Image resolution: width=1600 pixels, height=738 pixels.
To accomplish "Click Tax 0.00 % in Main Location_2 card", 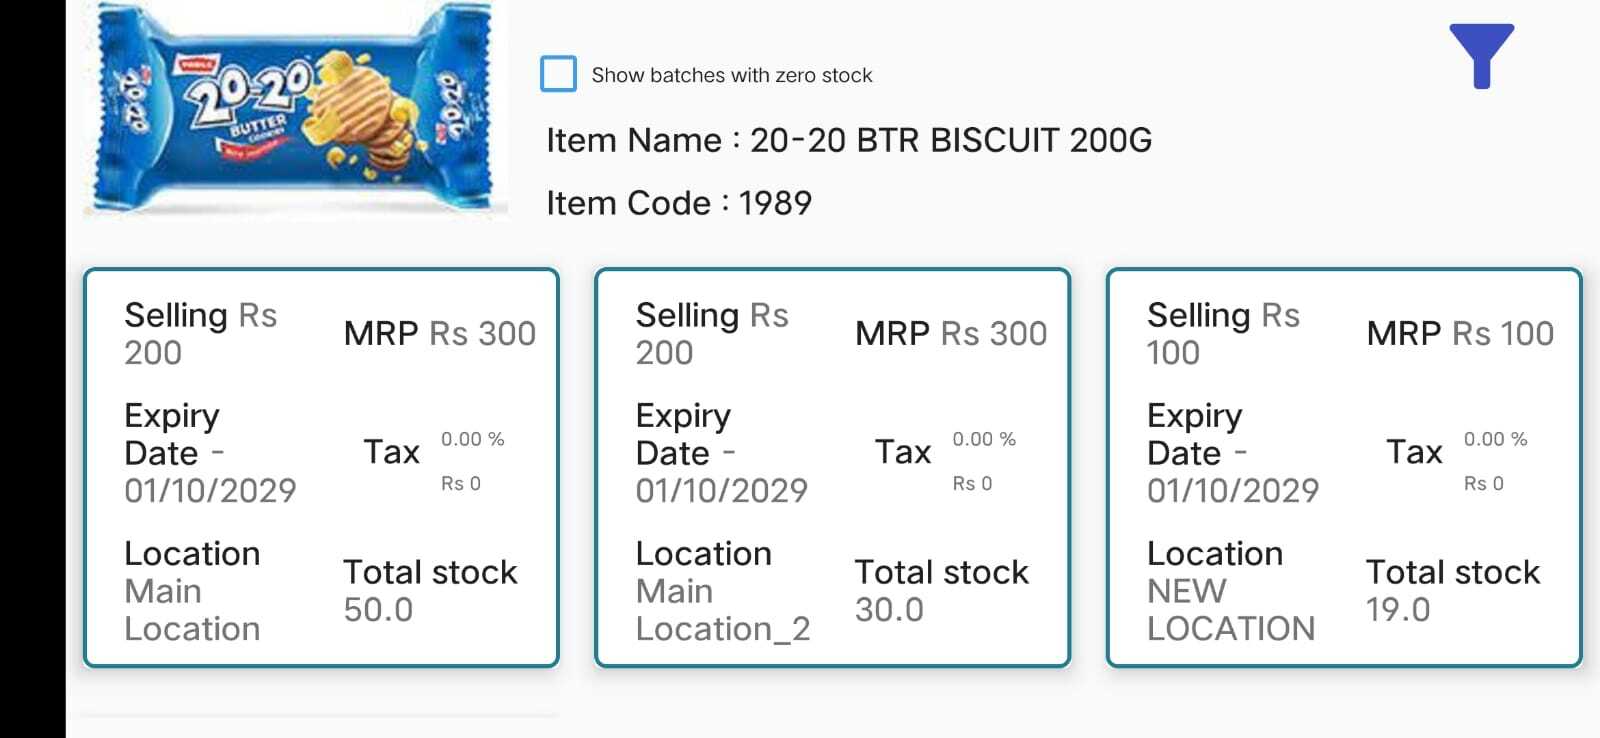I will [983, 439].
